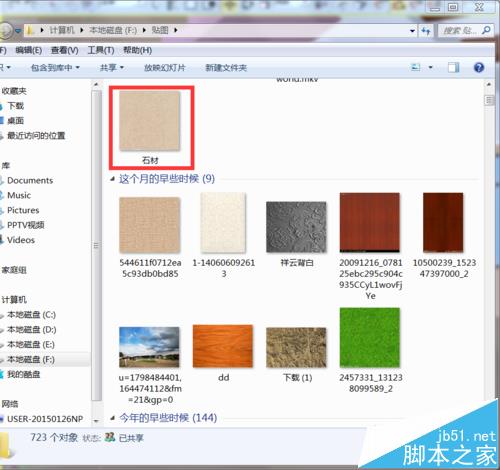Open 最近访问的位置 in the sidebar
Screen dimensions: 500x470
[x=36, y=135]
